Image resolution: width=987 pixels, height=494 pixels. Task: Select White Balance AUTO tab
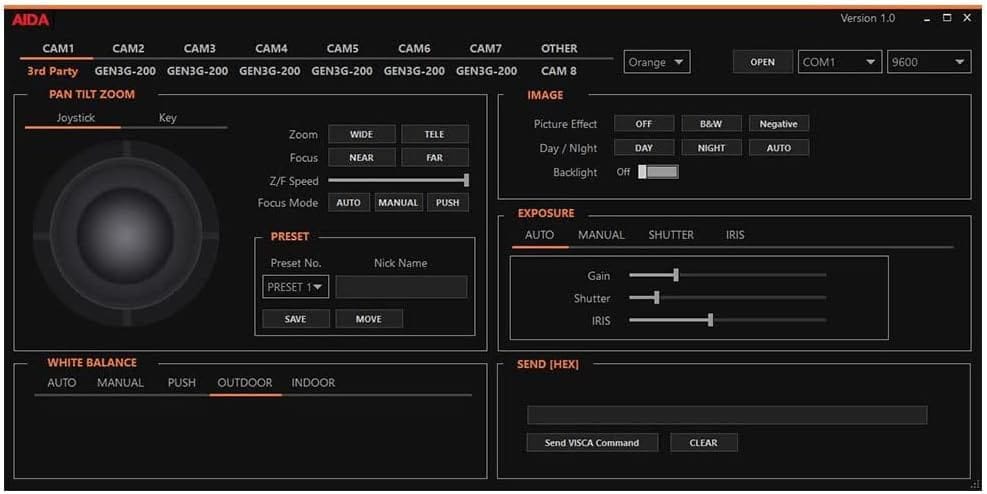click(62, 383)
